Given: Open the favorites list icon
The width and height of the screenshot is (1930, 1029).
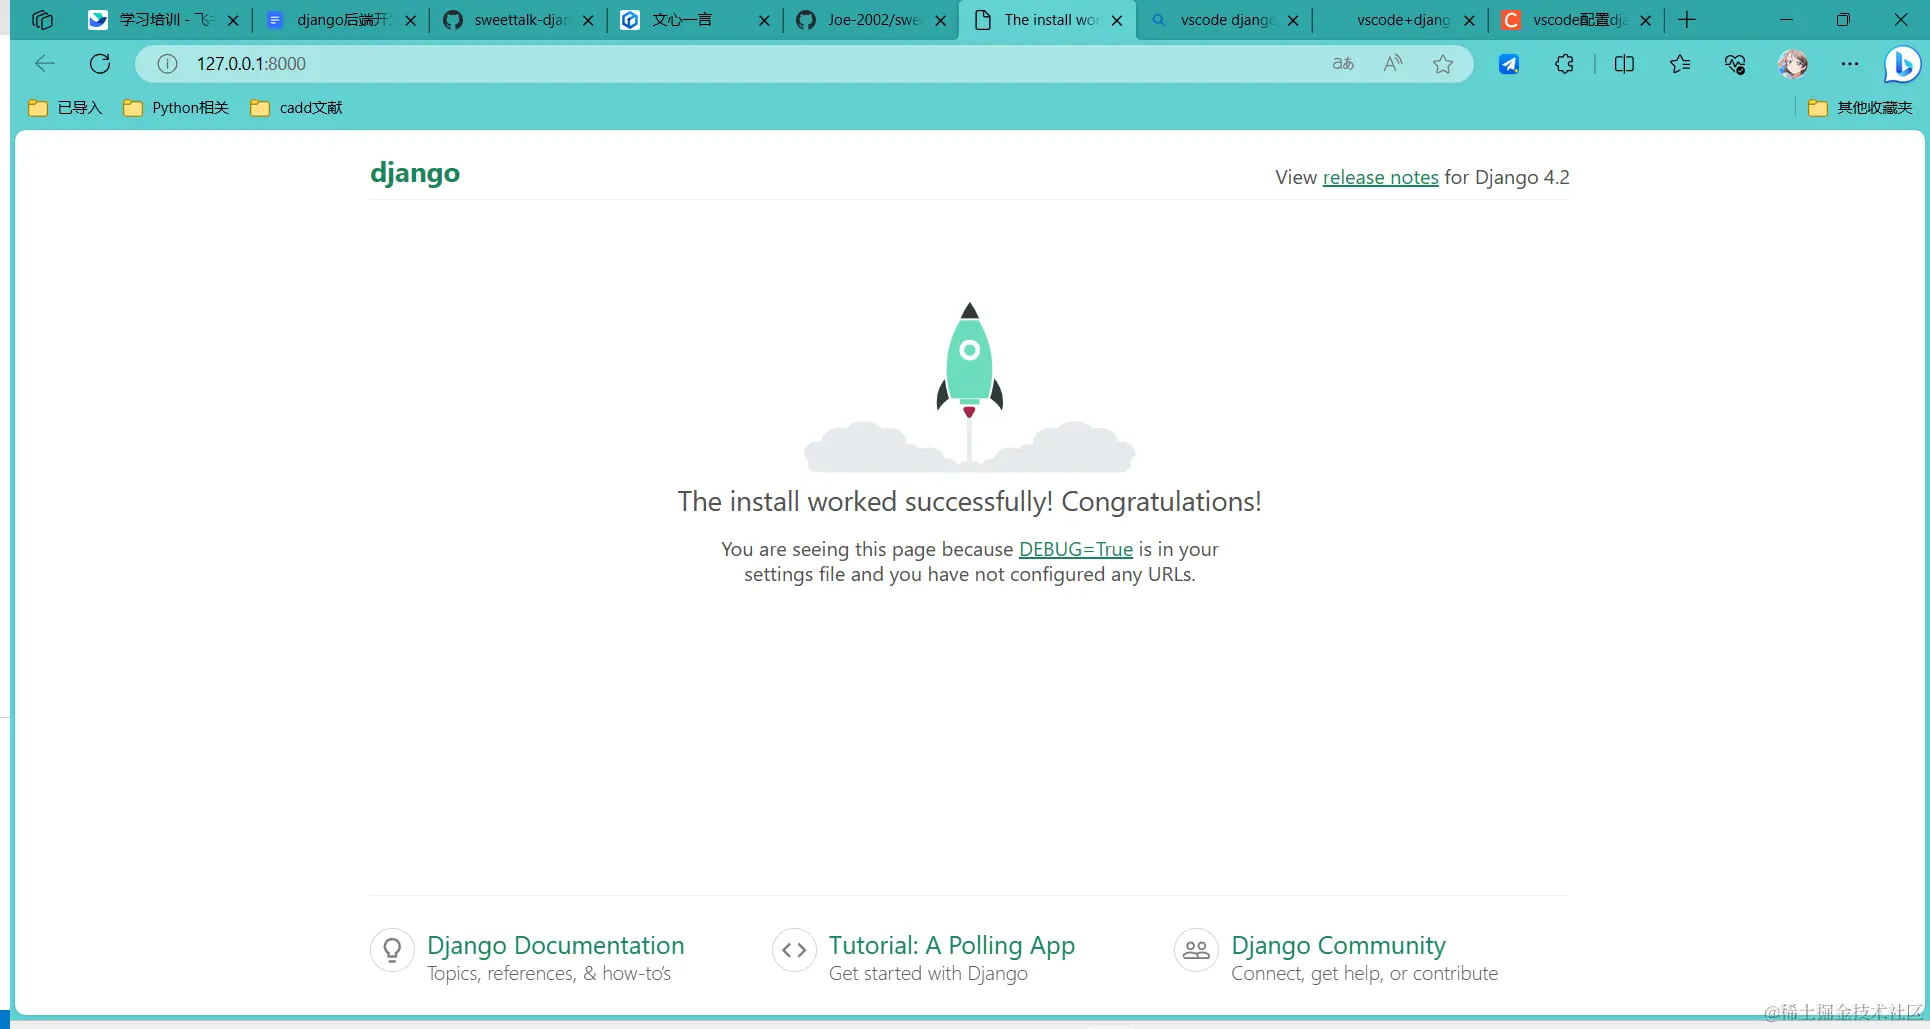Looking at the screenshot, I should click(x=1680, y=64).
